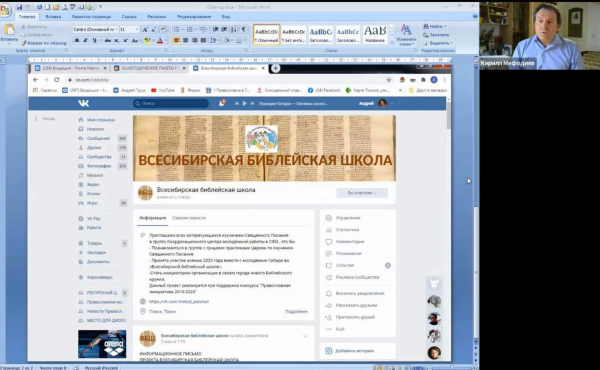
Task: Toggle bold formatting in Word ribbon
Action: (77, 41)
